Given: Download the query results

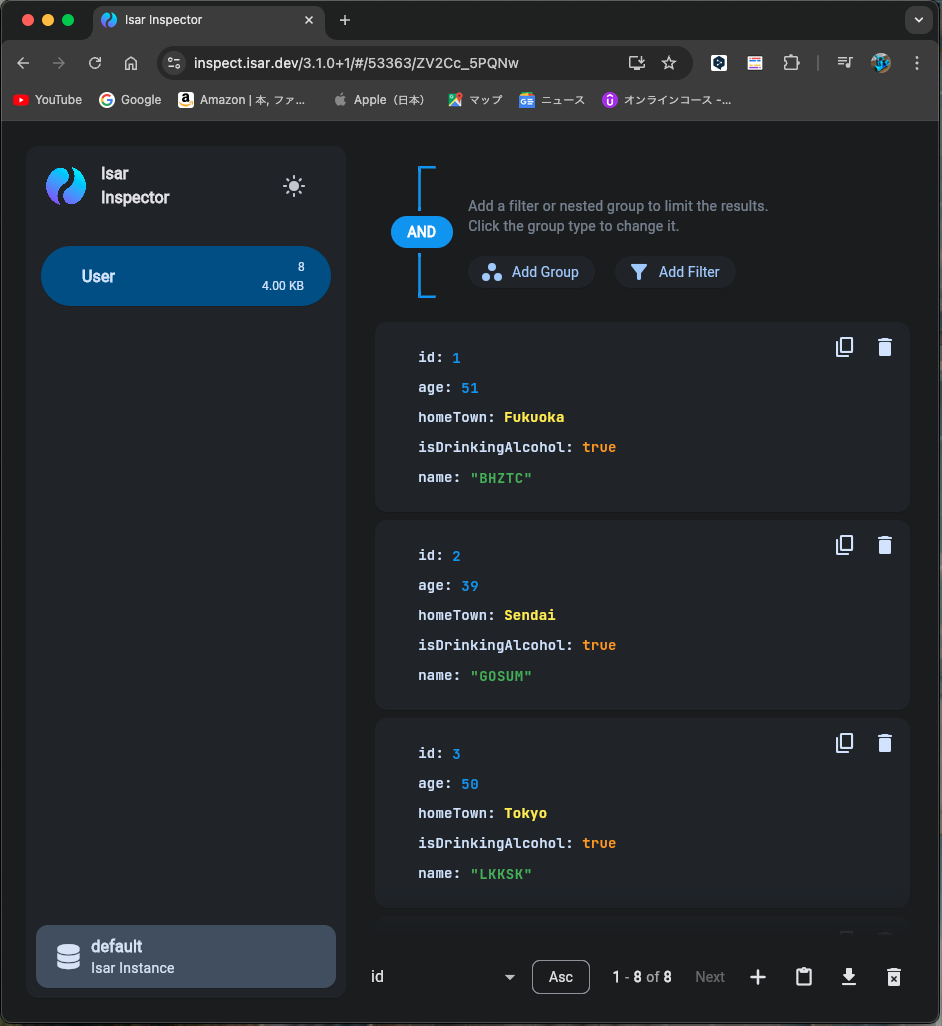Looking at the screenshot, I should pyautogui.click(x=849, y=977).
